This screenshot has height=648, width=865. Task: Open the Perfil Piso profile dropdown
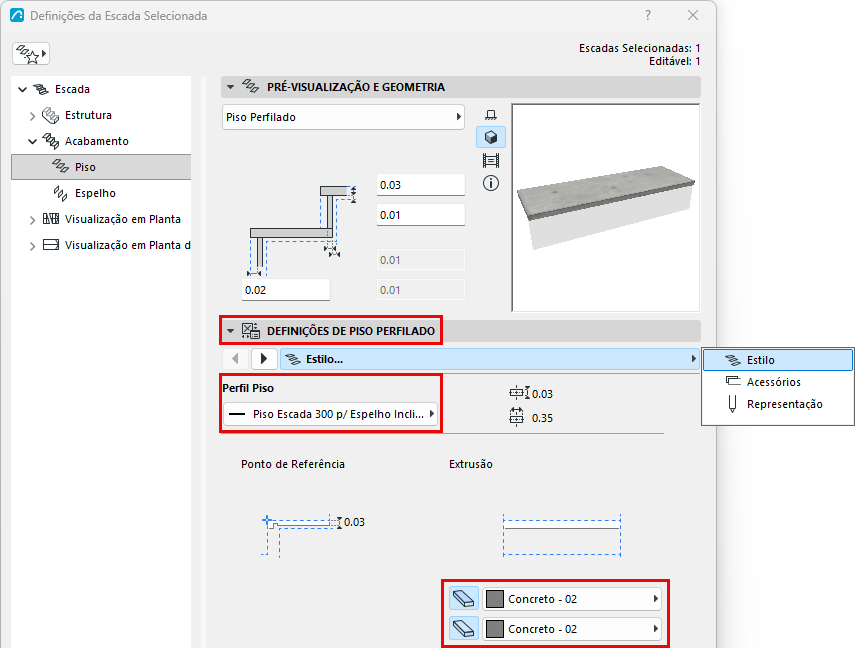pos(331,414)
